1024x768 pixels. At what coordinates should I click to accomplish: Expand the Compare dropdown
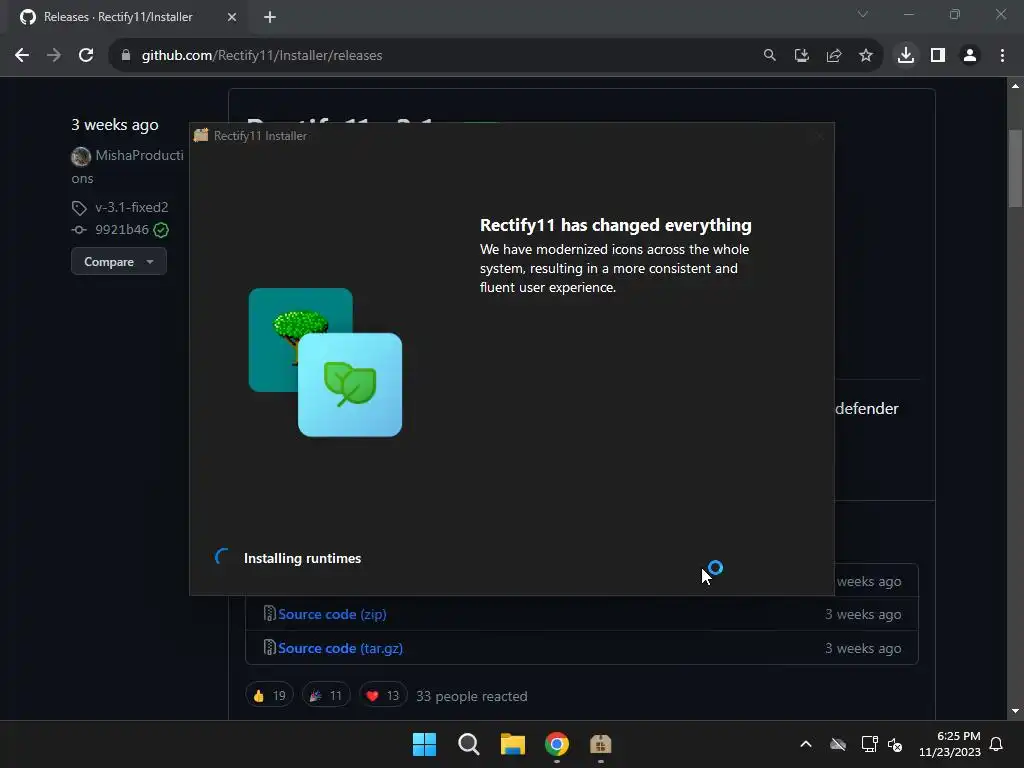click(x=119, y=261)
